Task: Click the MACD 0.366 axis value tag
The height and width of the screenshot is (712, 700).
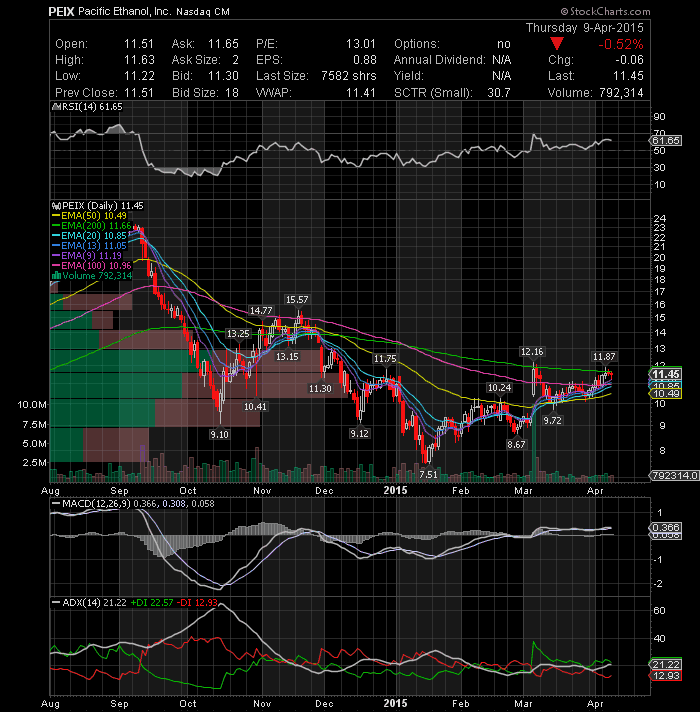Action: 666,528
